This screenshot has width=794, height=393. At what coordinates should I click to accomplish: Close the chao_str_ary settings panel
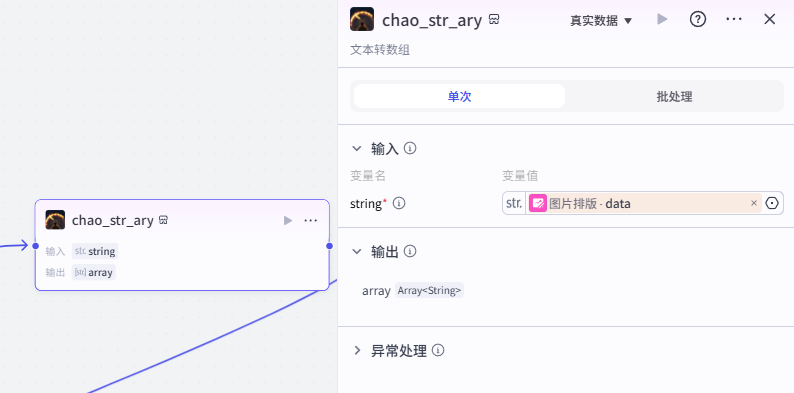[x=770, y=20]
